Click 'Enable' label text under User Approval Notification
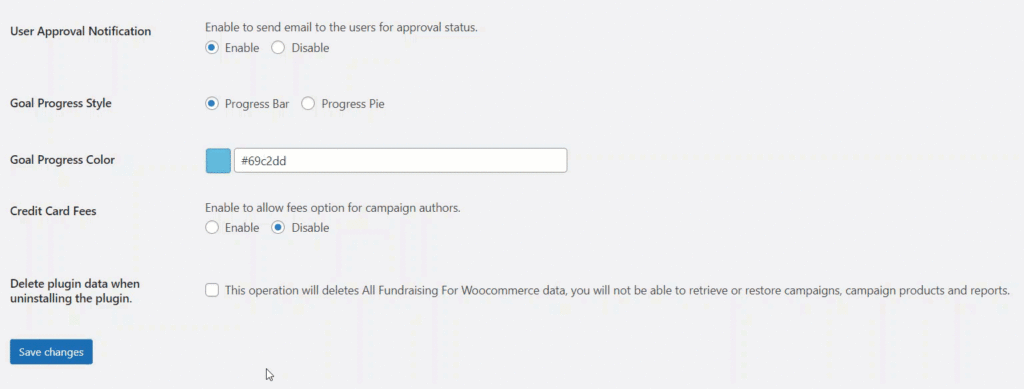 (242, 48)
